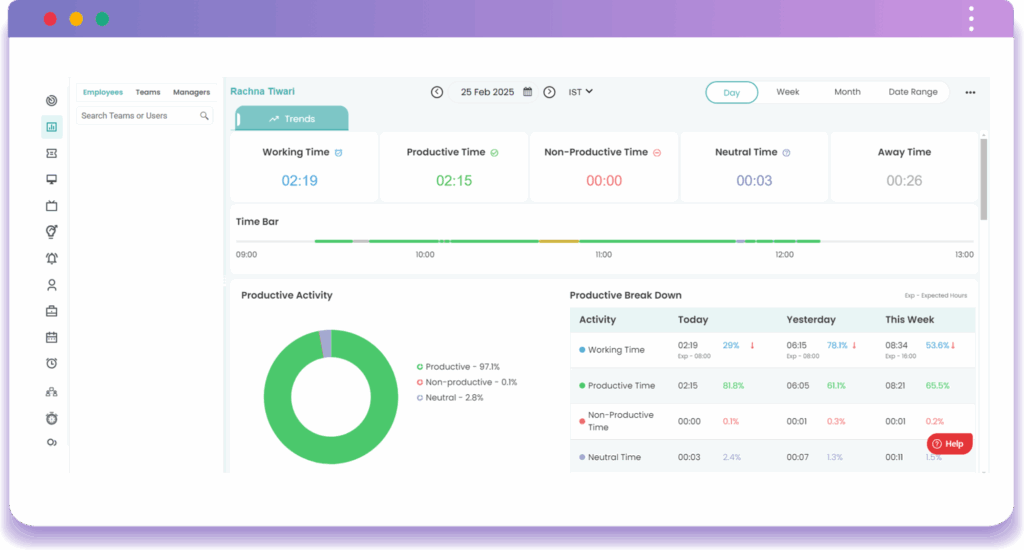Click the monitor screen icon in sidebar

tap(51, 179)
